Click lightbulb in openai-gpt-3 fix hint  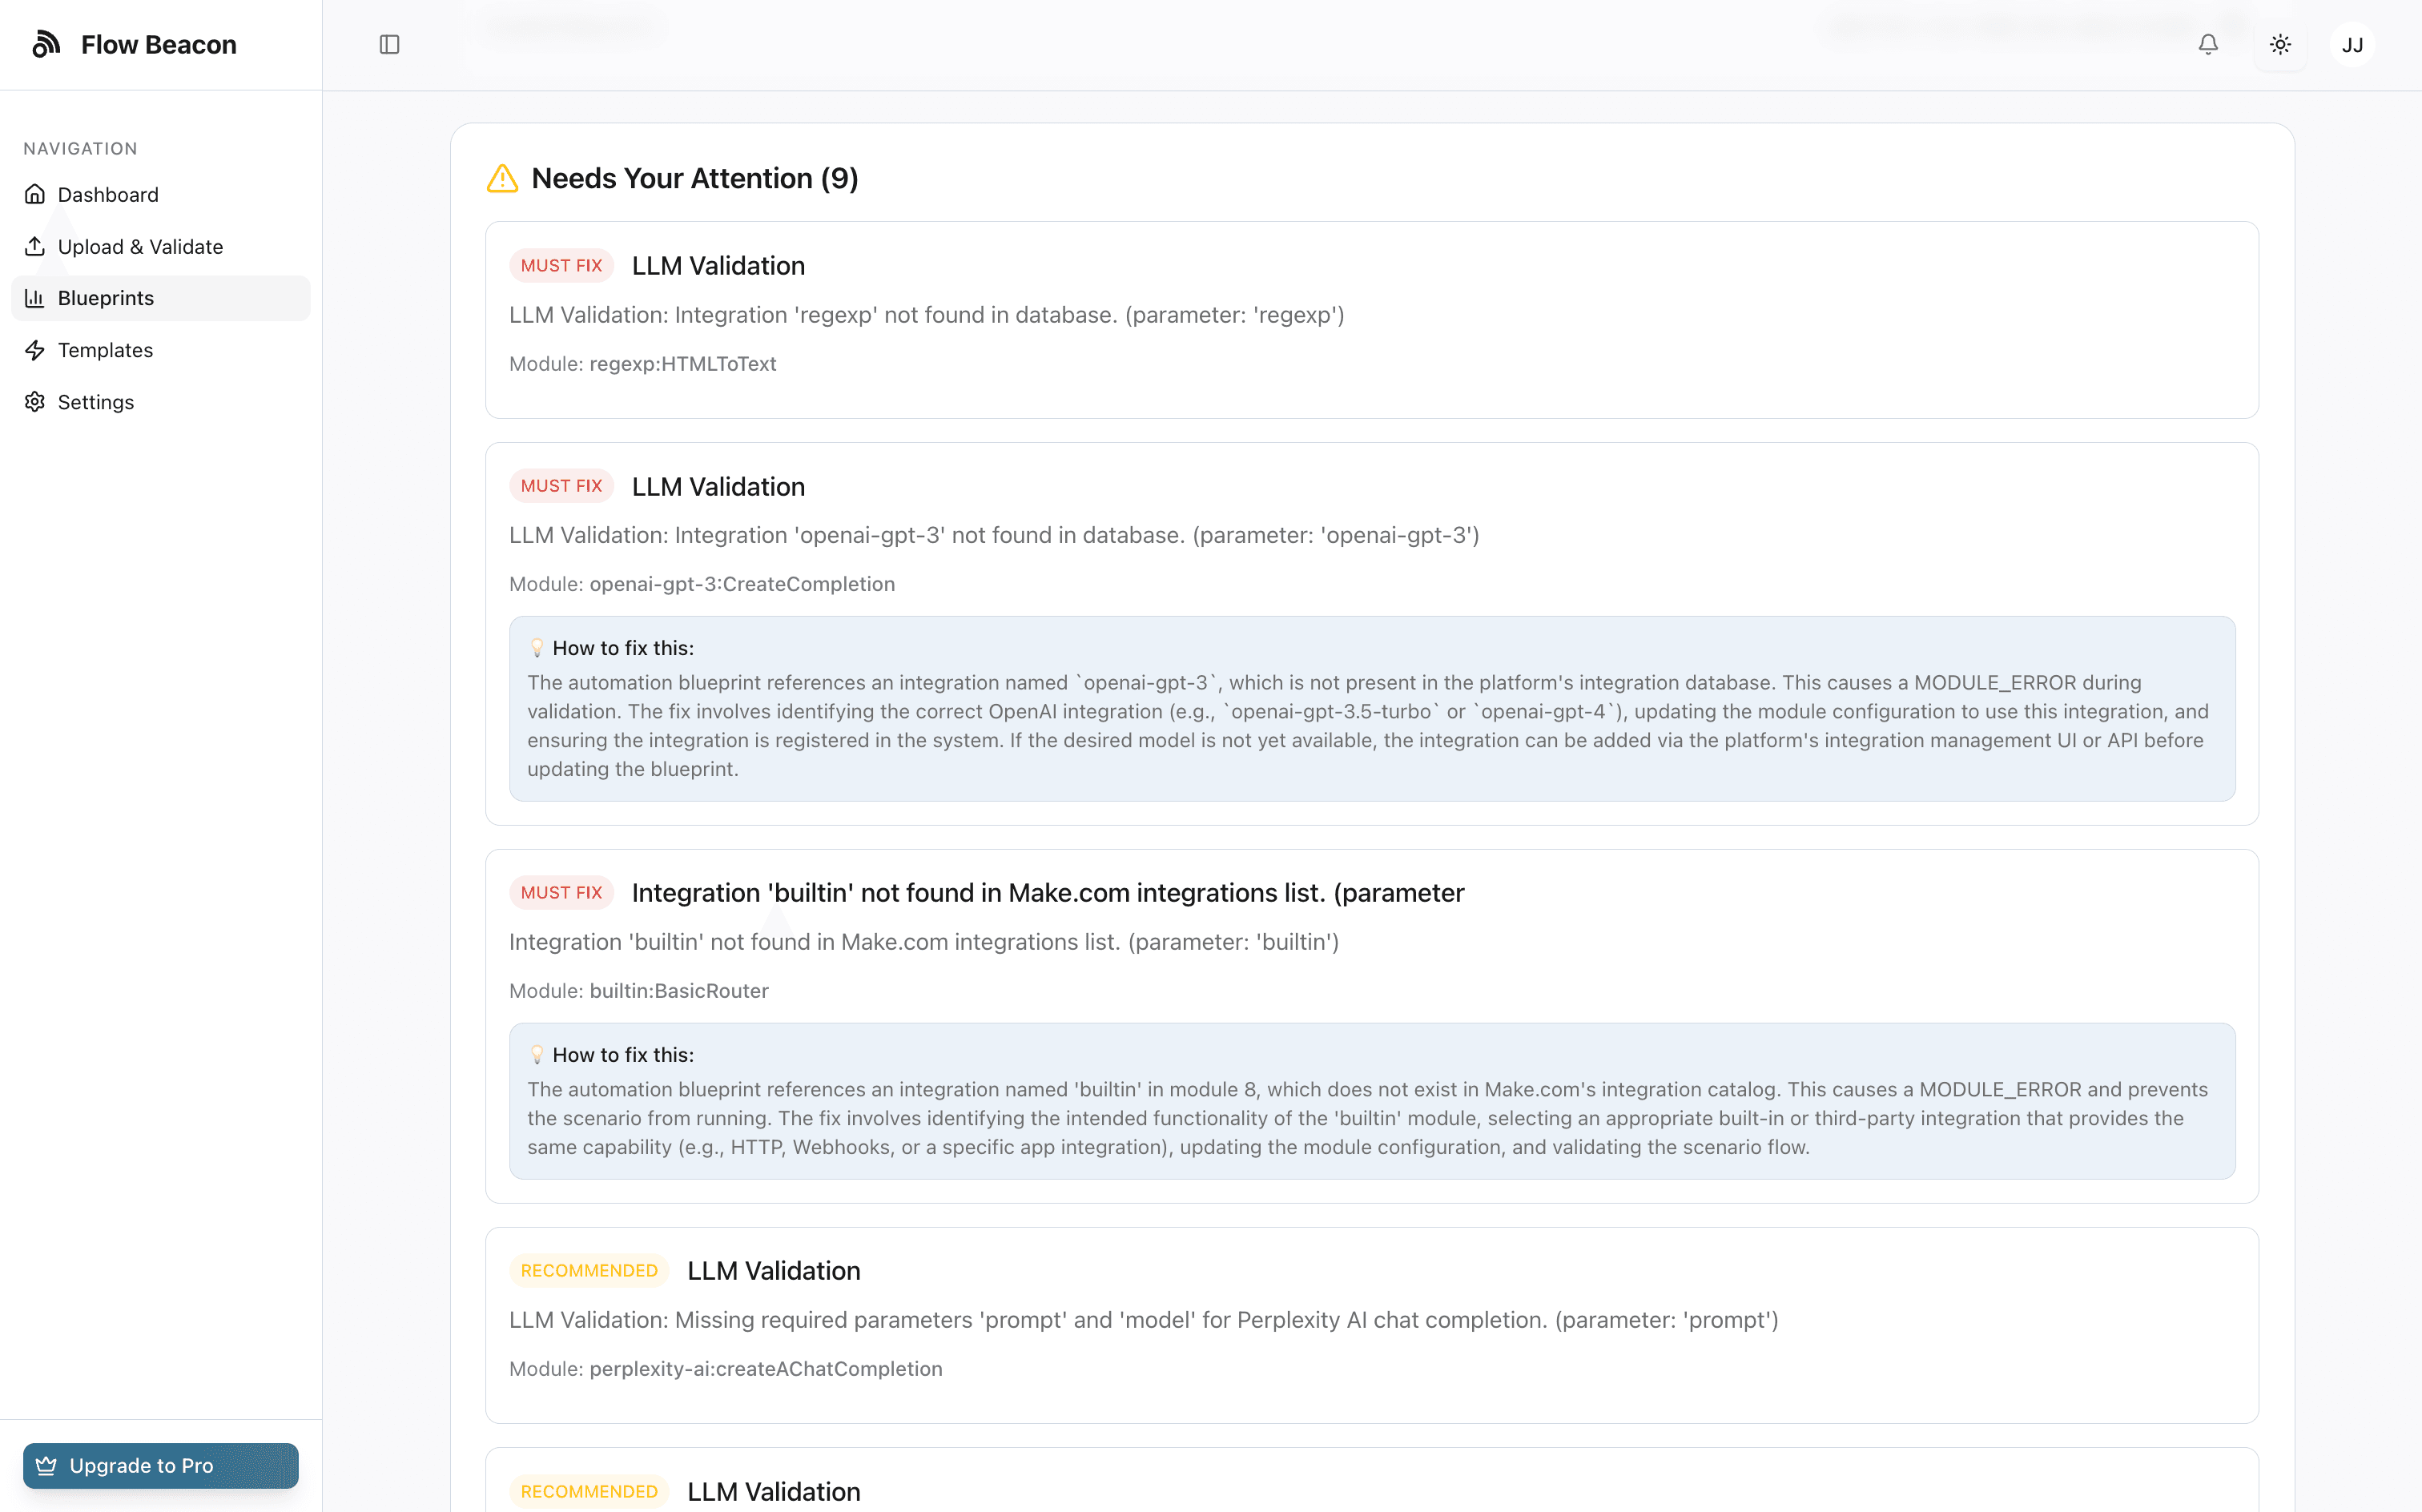tap(537, 648)
